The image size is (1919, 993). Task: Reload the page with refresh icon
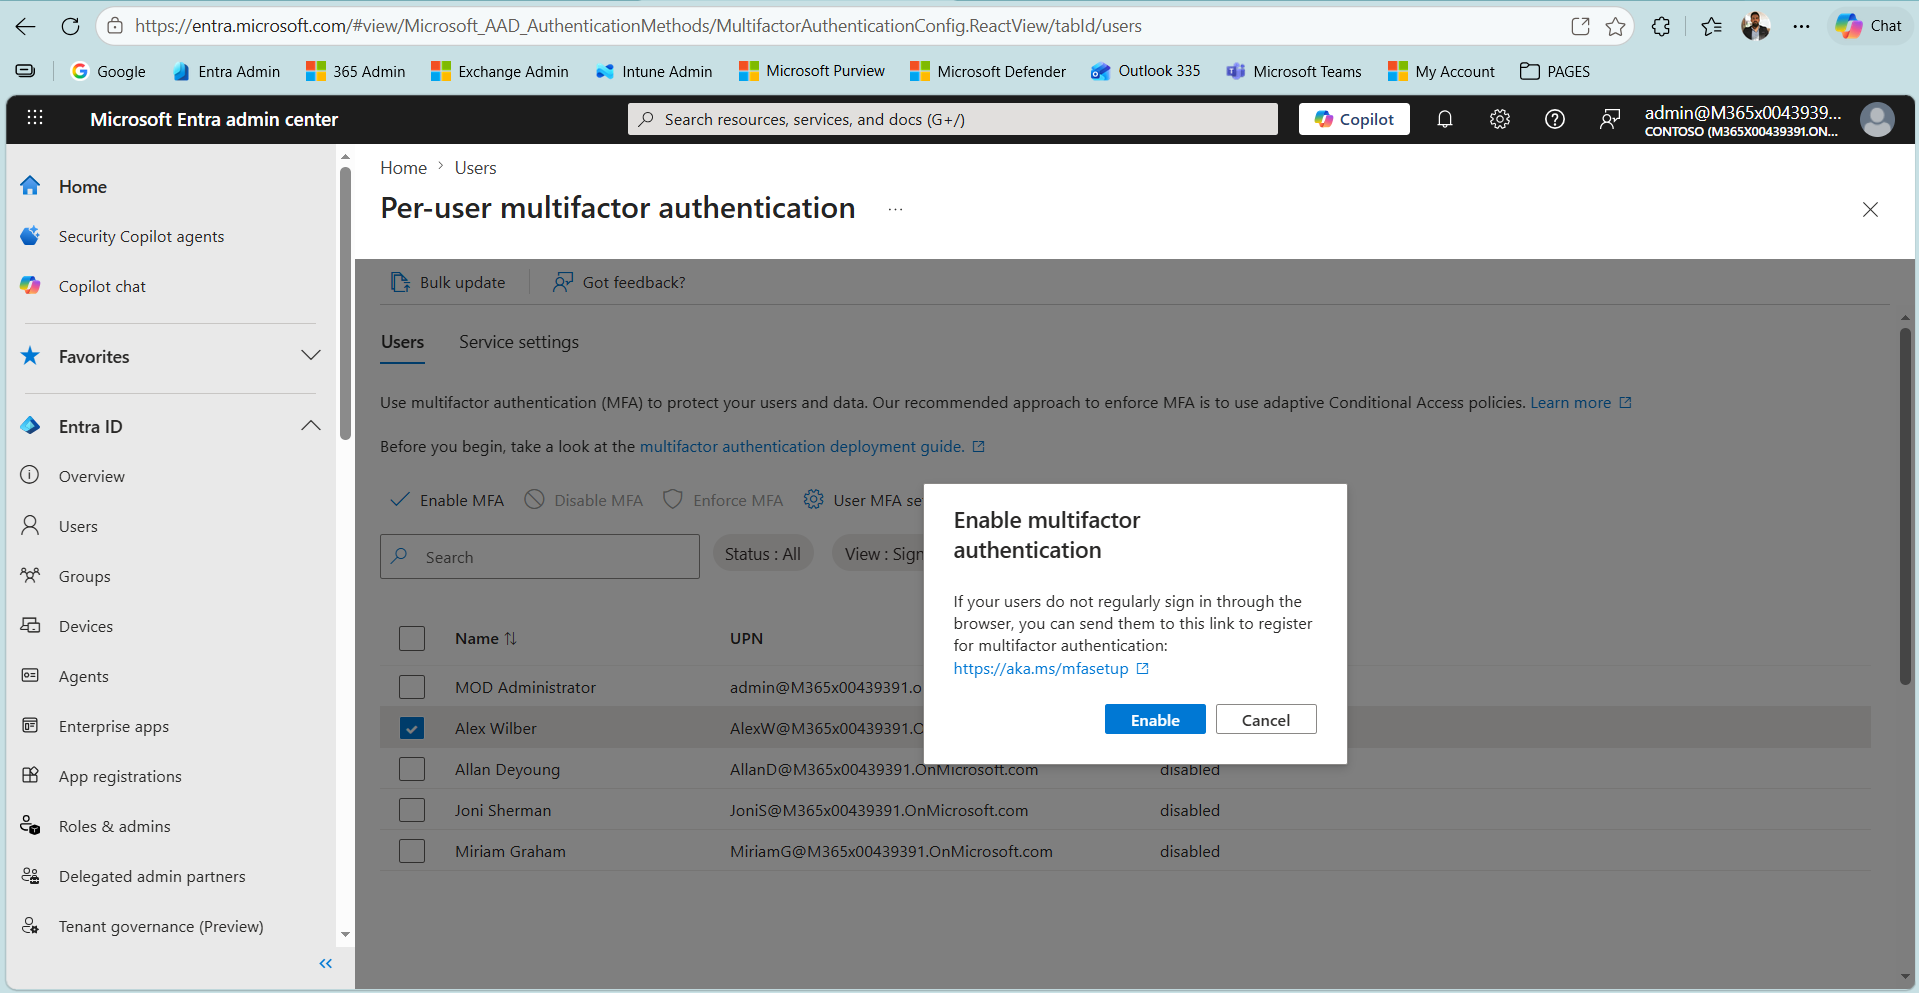[x=70, y=26]
